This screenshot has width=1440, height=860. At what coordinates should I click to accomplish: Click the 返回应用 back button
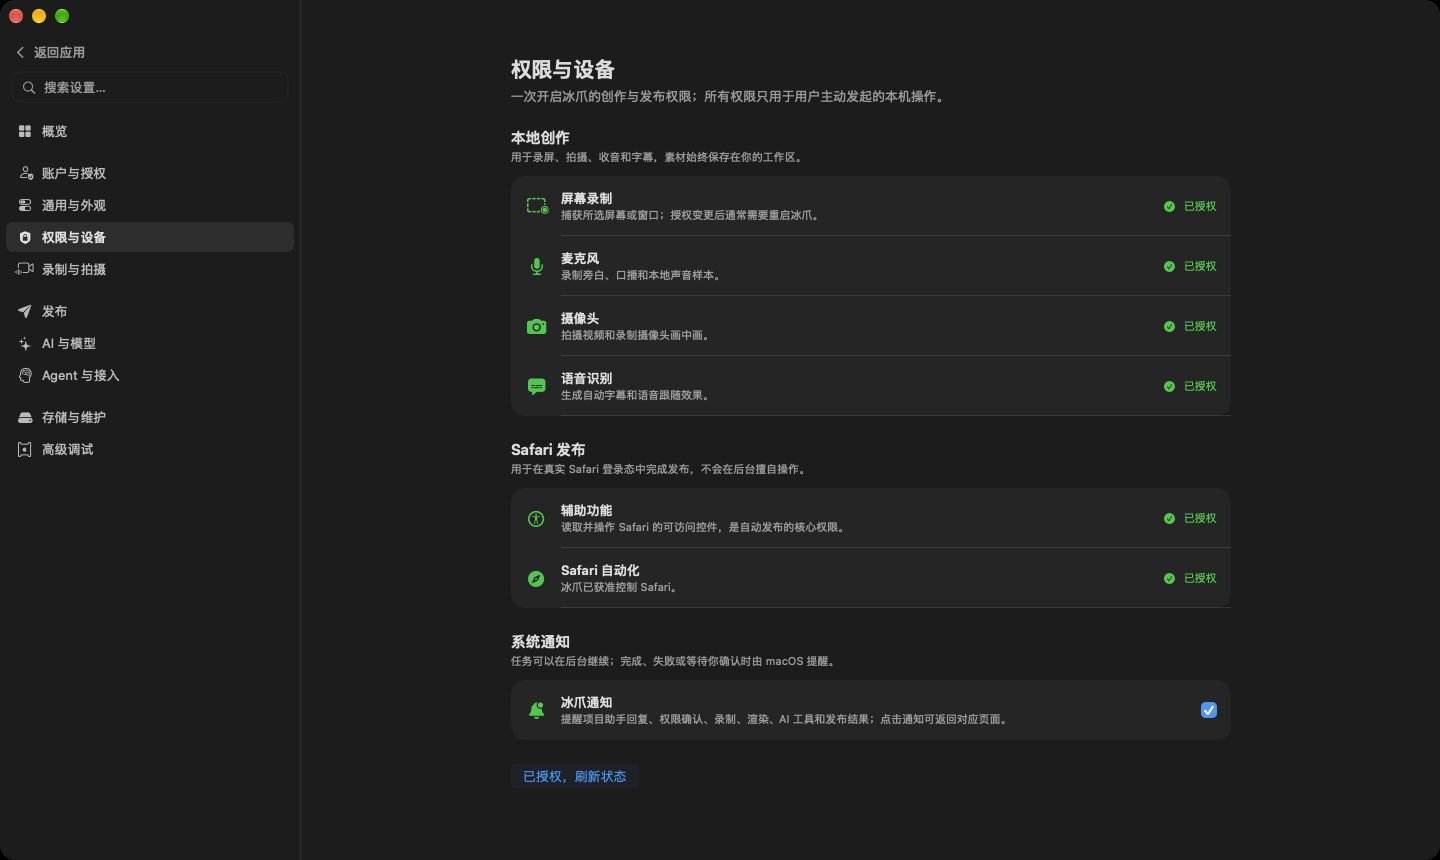coord(50,52)
